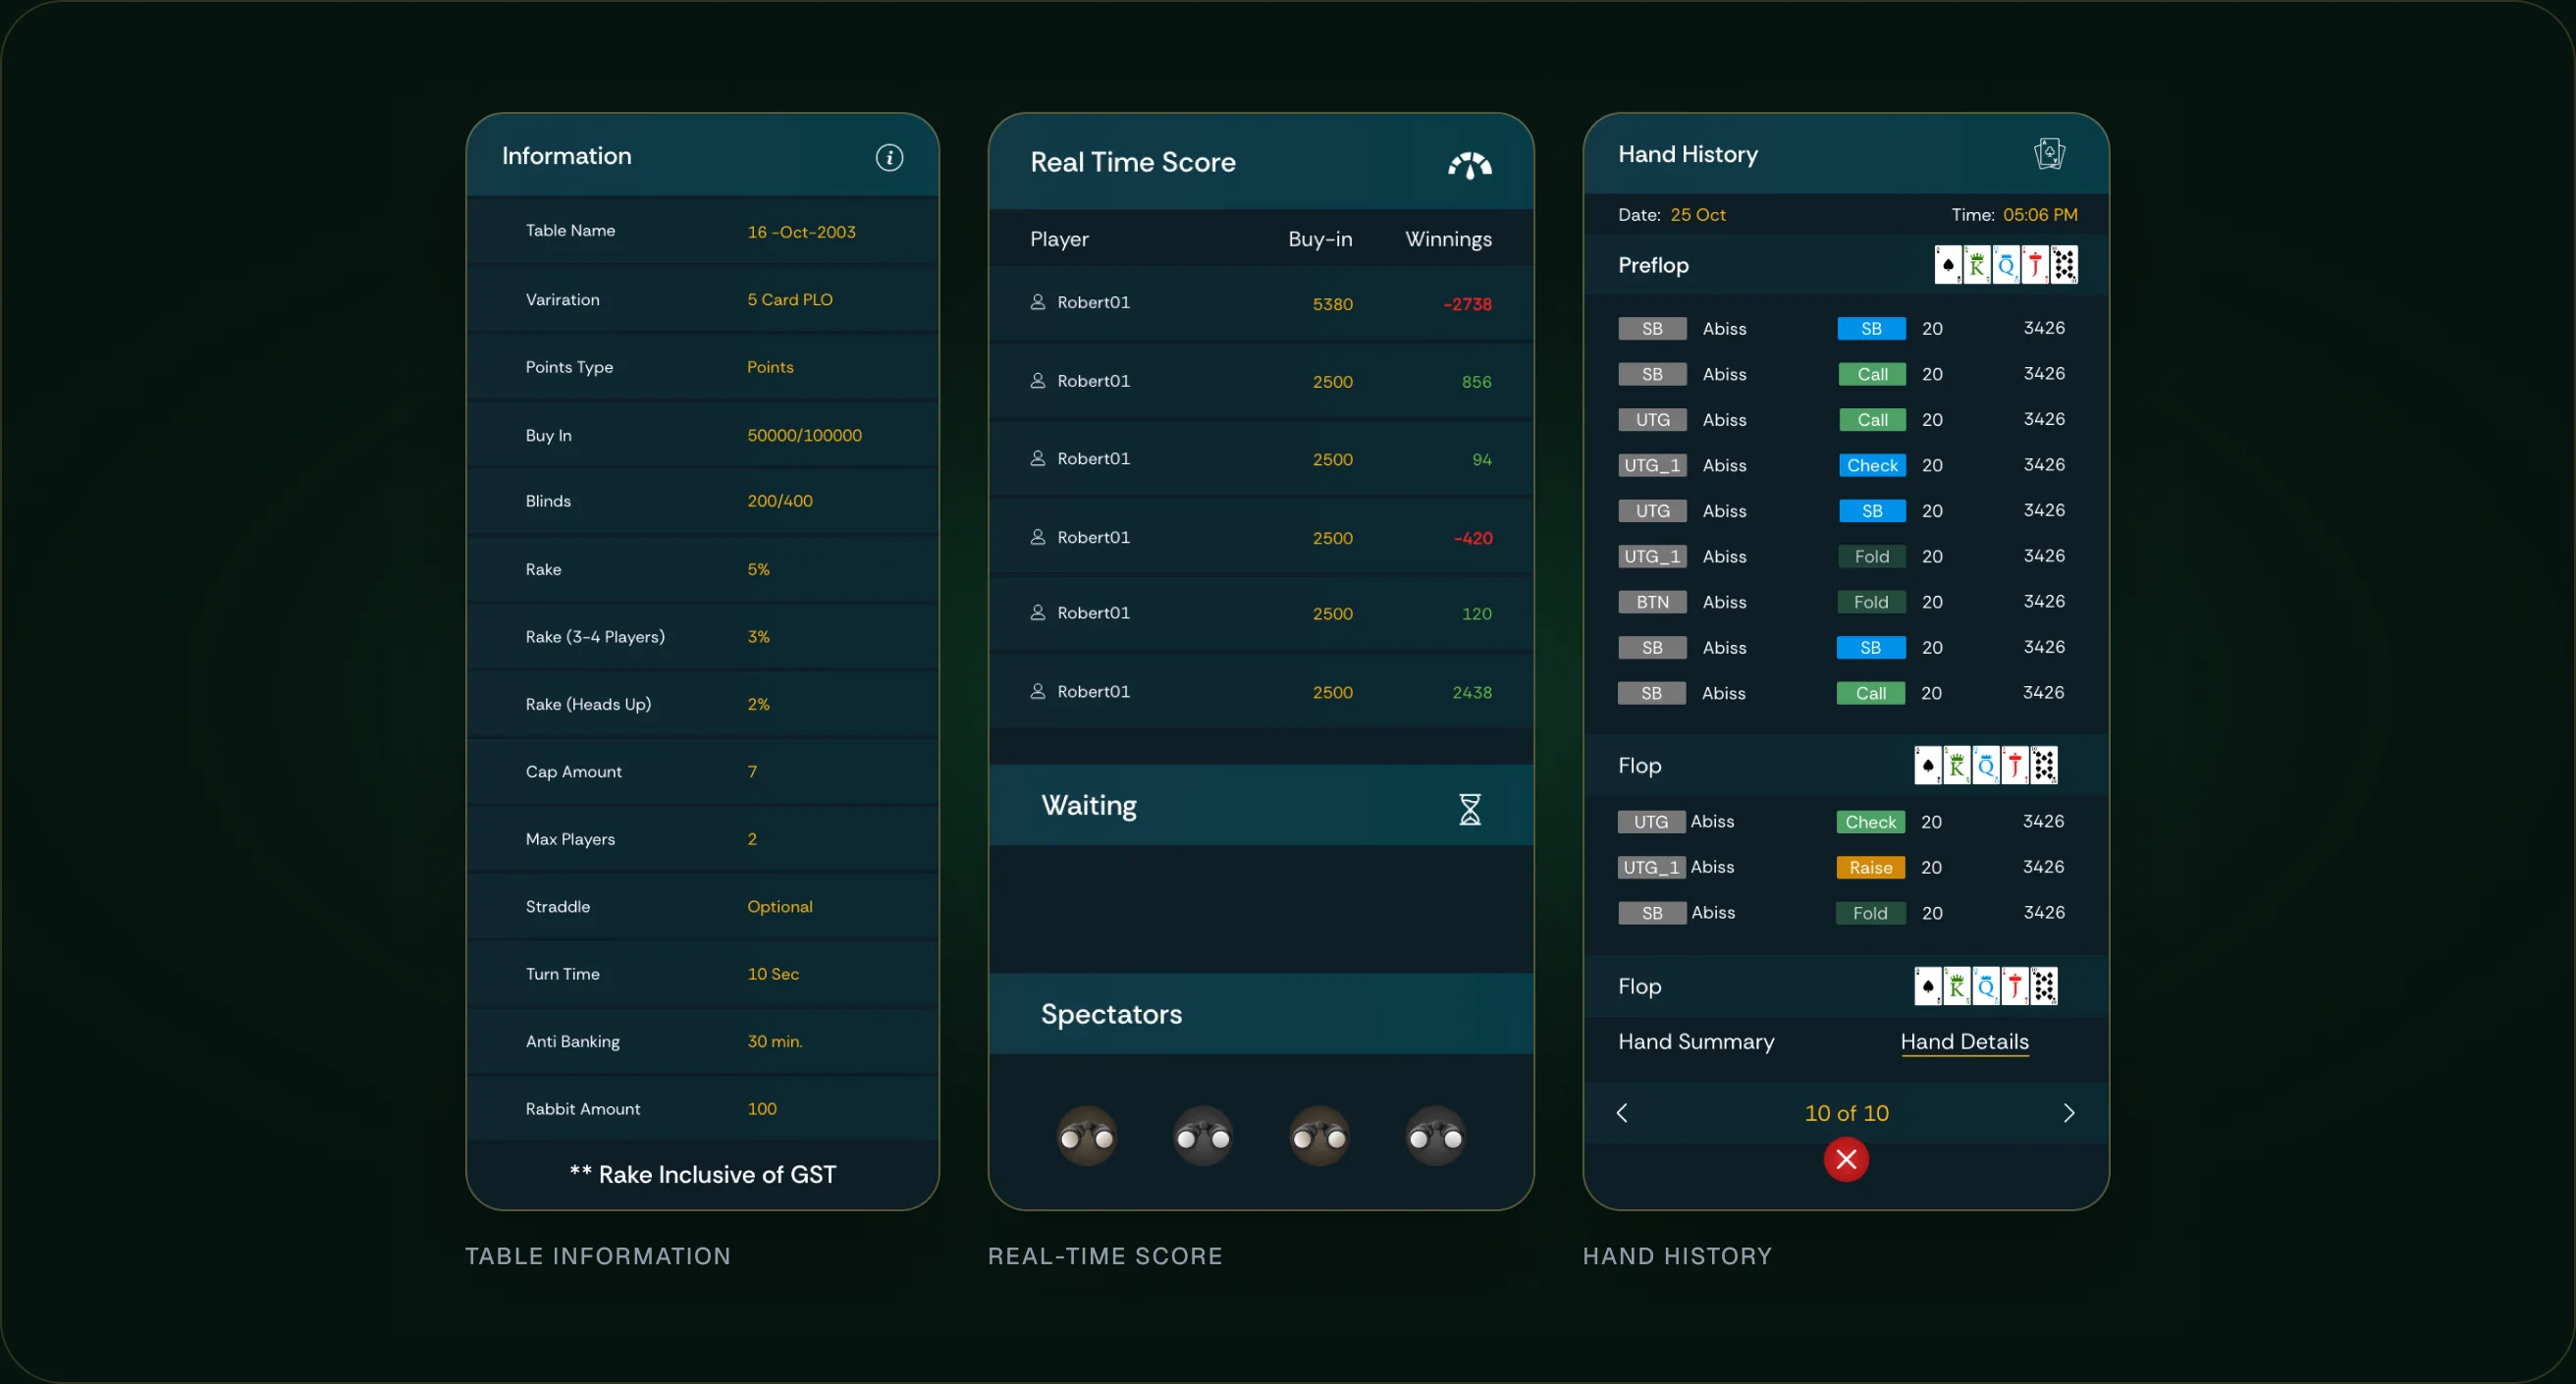Image resolution: width=2576 pixels, height=1384 pixels.
Task: Click the Blinds value 200/400
Action: point(780,501)
